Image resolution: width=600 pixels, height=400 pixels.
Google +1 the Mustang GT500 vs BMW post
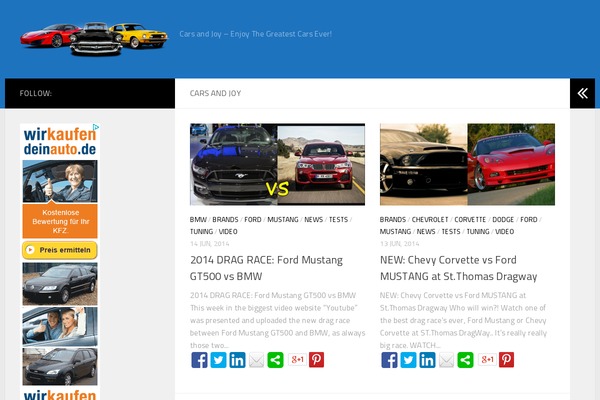[x=297, y=359]
